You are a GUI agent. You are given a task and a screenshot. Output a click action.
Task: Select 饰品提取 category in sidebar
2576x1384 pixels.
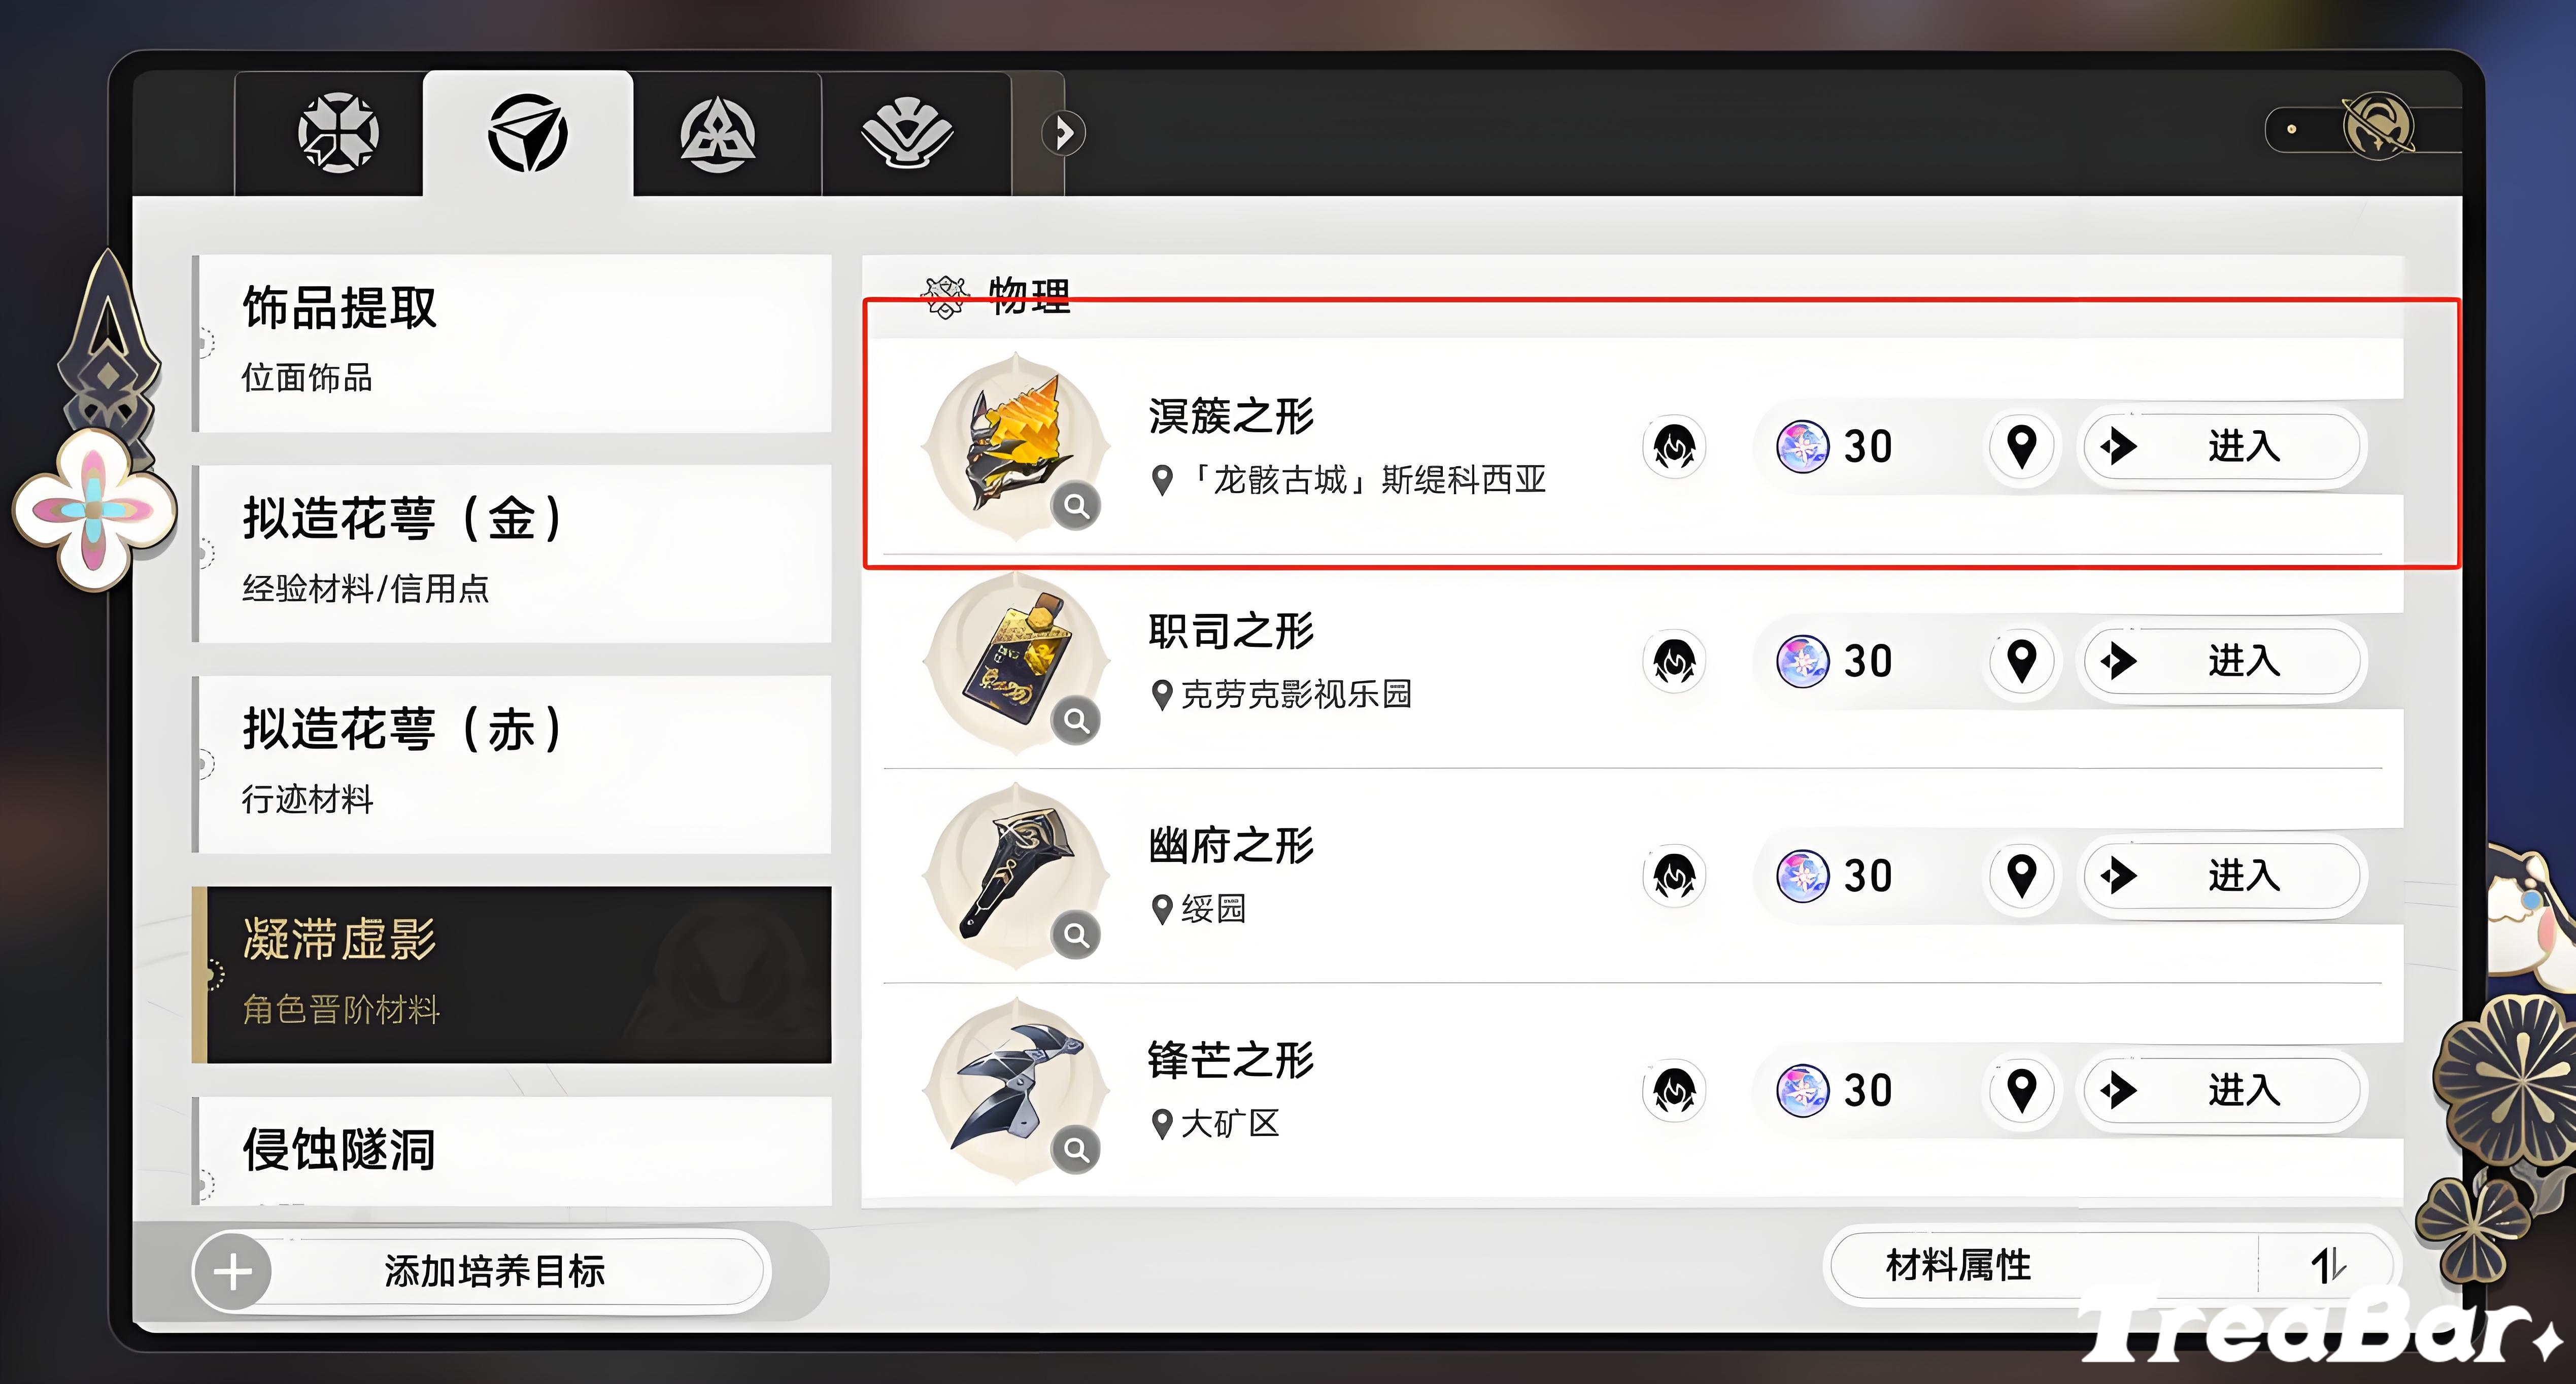(512, 343)
